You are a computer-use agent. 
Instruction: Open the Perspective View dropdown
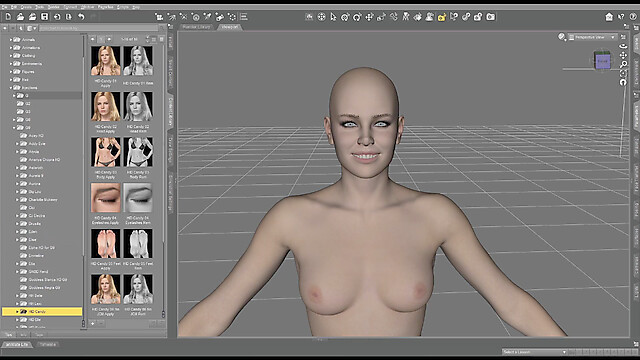593,37
